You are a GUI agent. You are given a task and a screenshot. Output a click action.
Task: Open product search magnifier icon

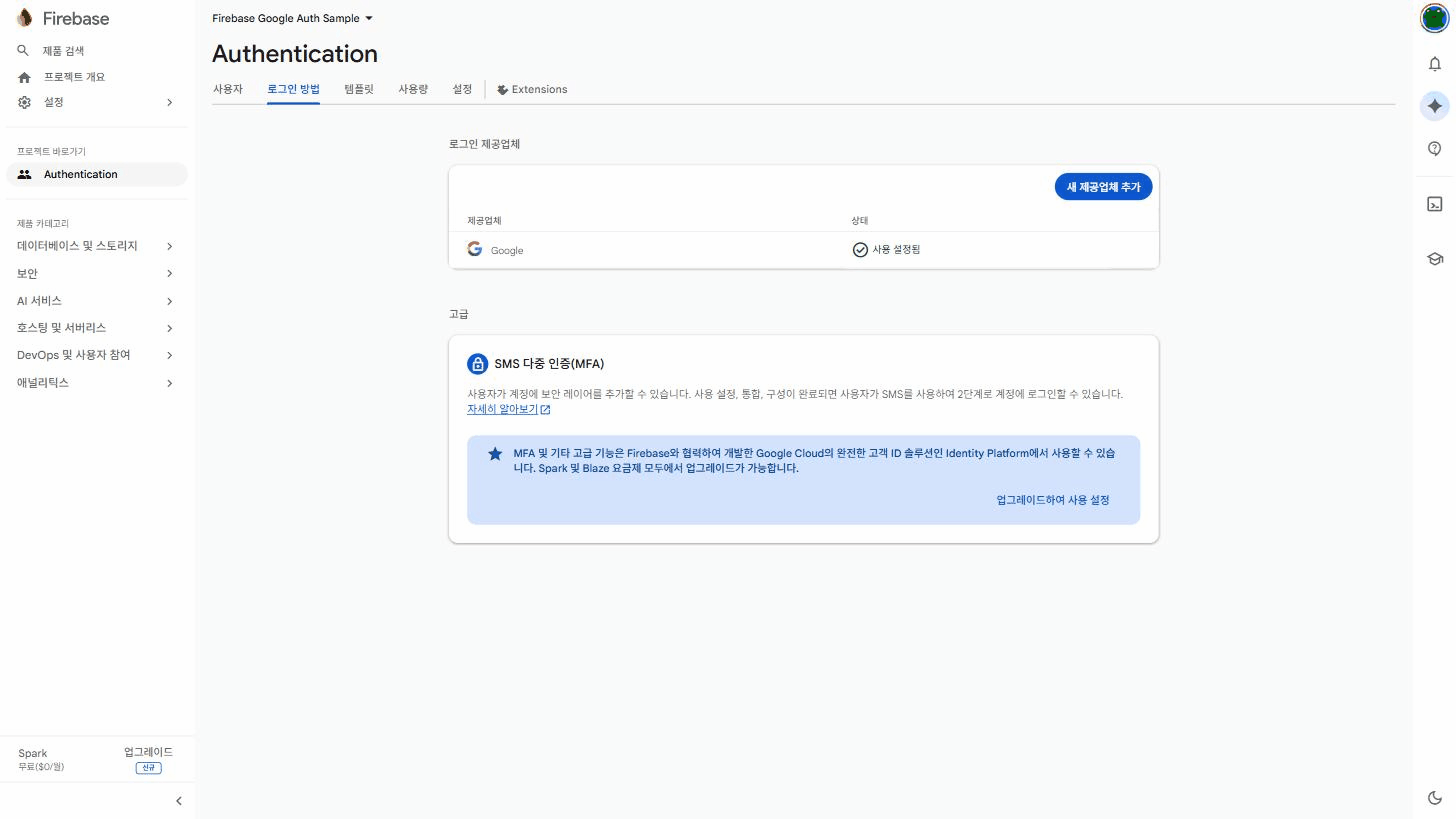pos(24,50)
